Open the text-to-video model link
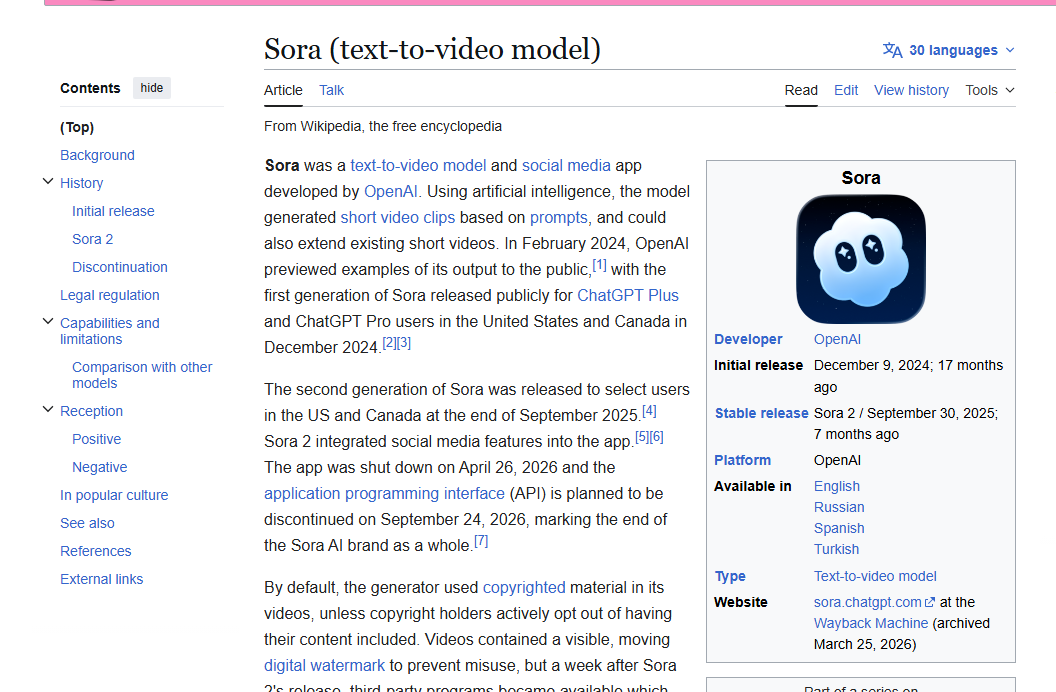Screen dimensions: 1056x692 pyautogui.click(x=418, y=166)
